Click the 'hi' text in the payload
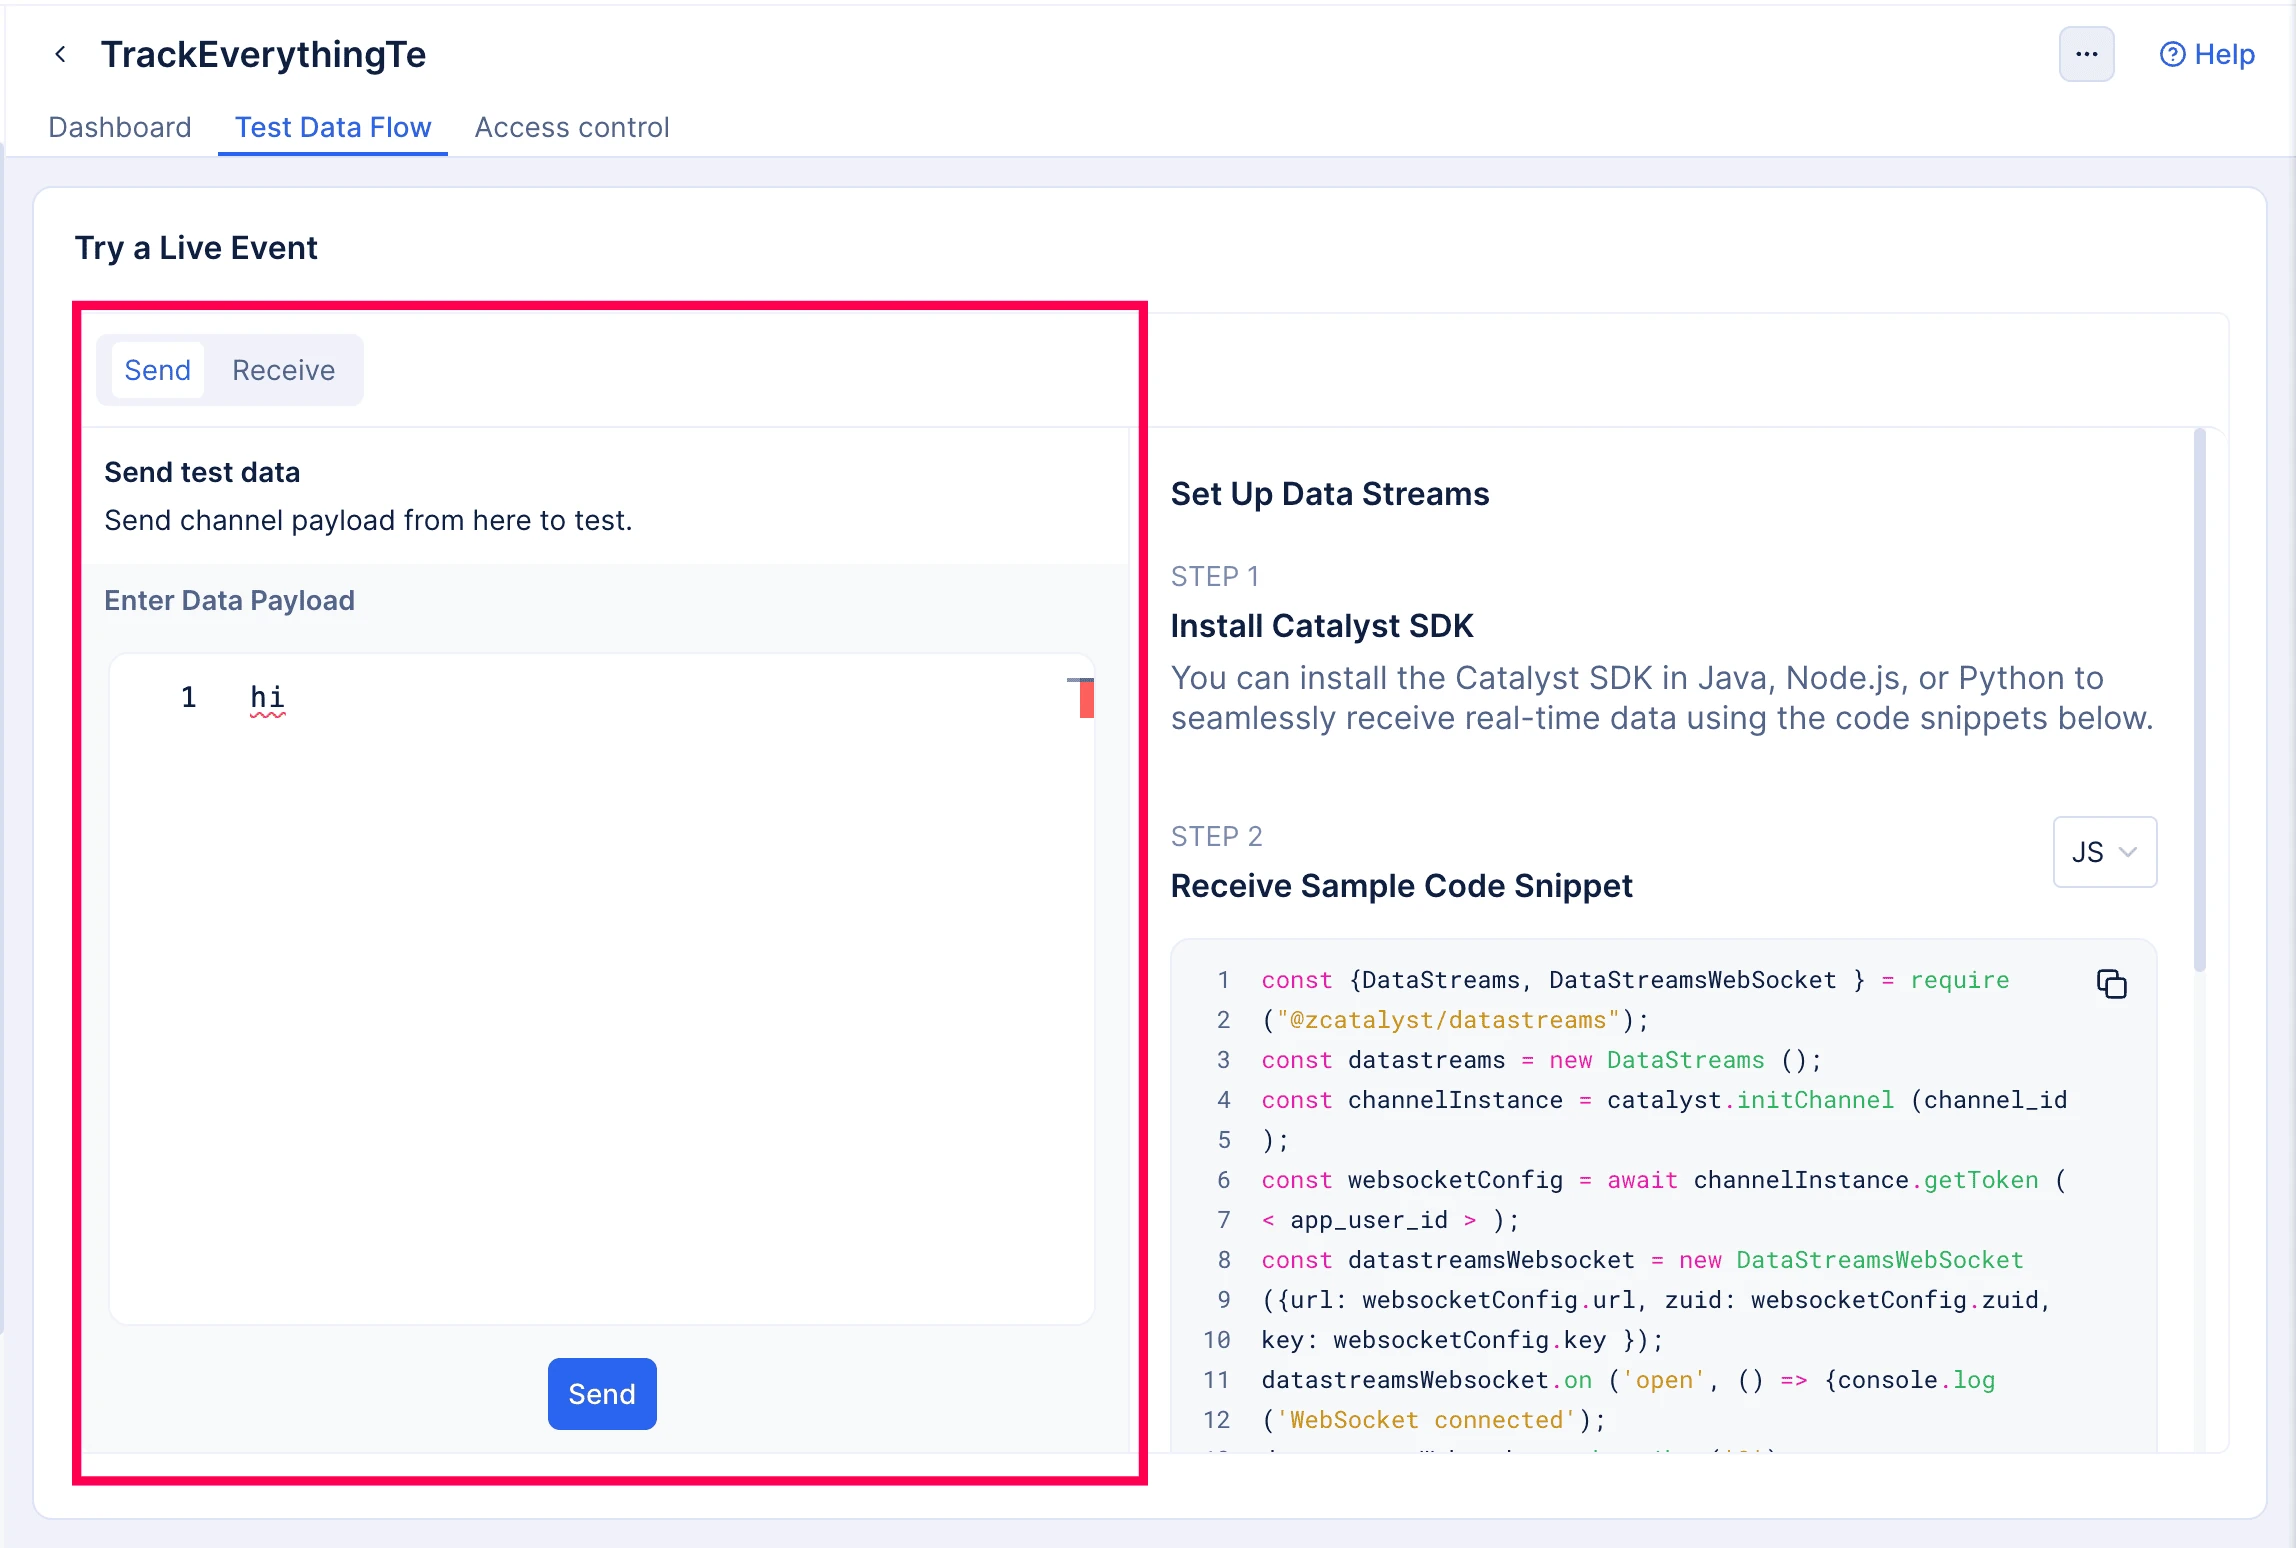 pos(267,697)
